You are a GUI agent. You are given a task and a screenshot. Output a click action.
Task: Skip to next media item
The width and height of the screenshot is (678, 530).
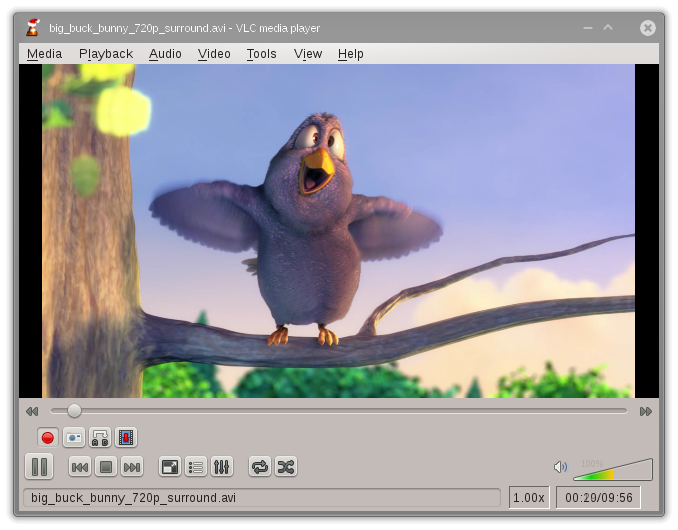[x=132, y=467]
